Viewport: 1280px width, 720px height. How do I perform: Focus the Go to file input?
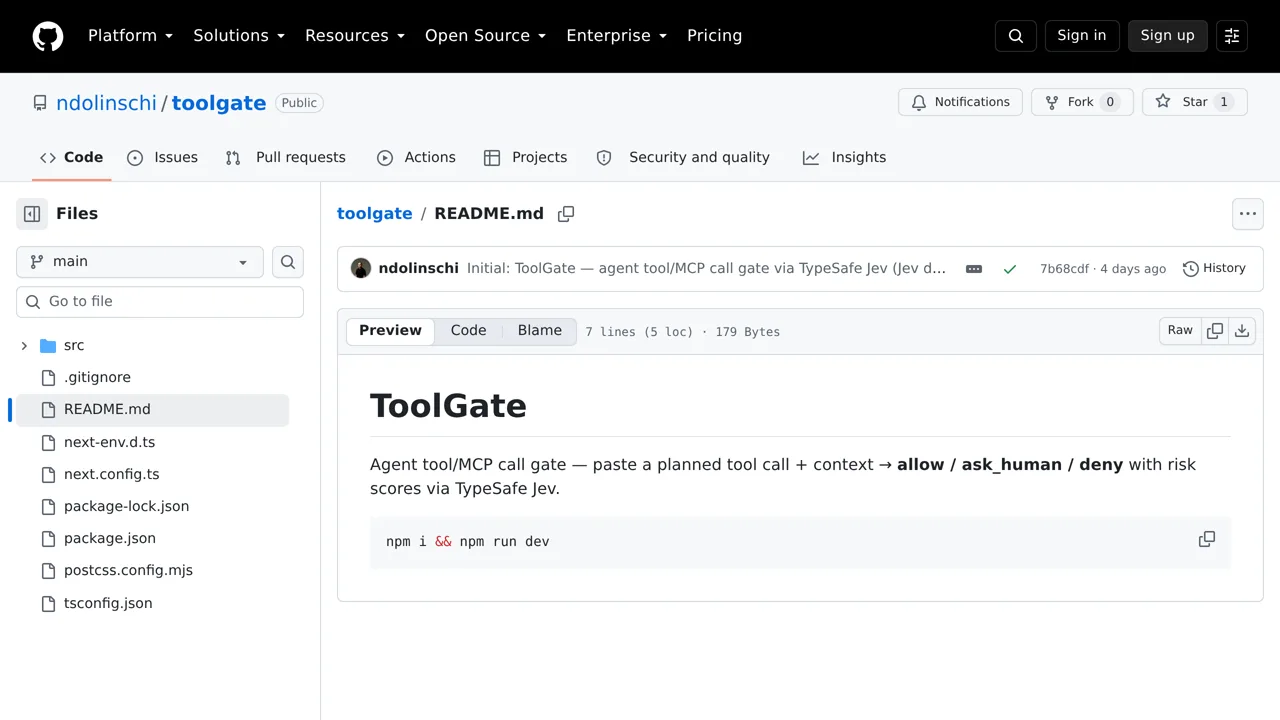(x=160, y=302)
